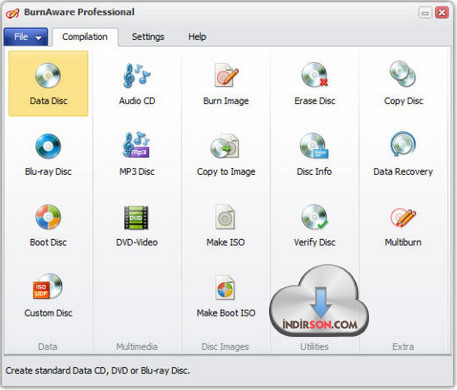Open the File dropdown menu
The height and width of the screenshot is (390, 457).
[26, 37]
